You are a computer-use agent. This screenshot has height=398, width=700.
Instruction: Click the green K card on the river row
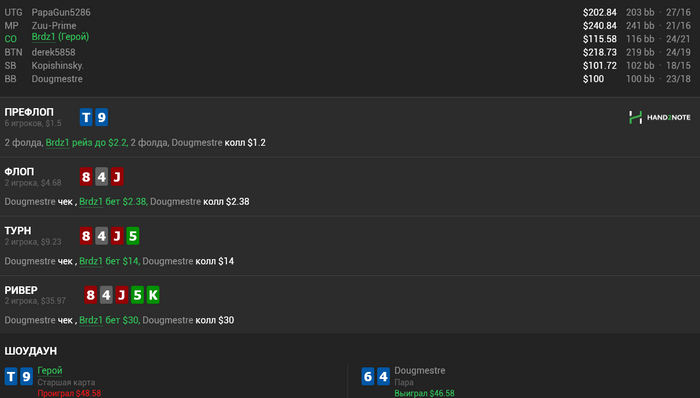(153, 295)
